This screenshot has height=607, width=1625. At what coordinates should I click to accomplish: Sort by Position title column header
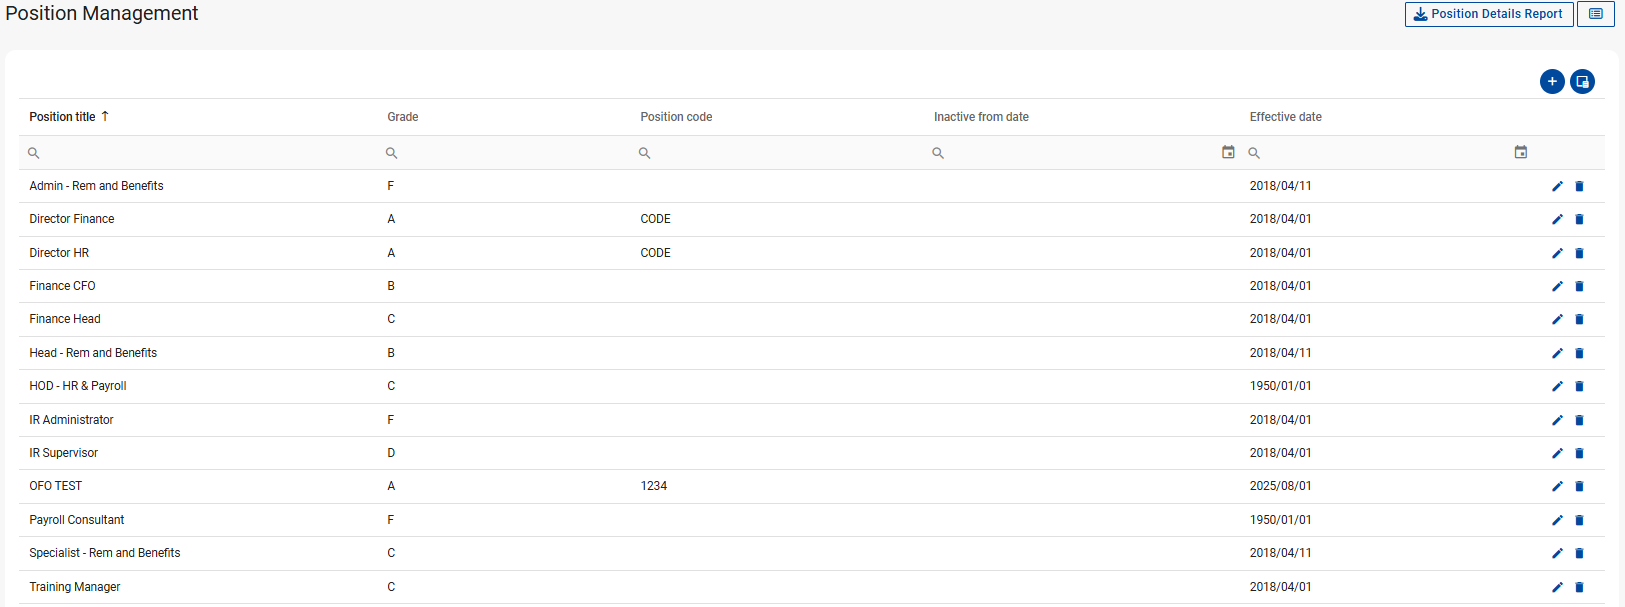63,117
